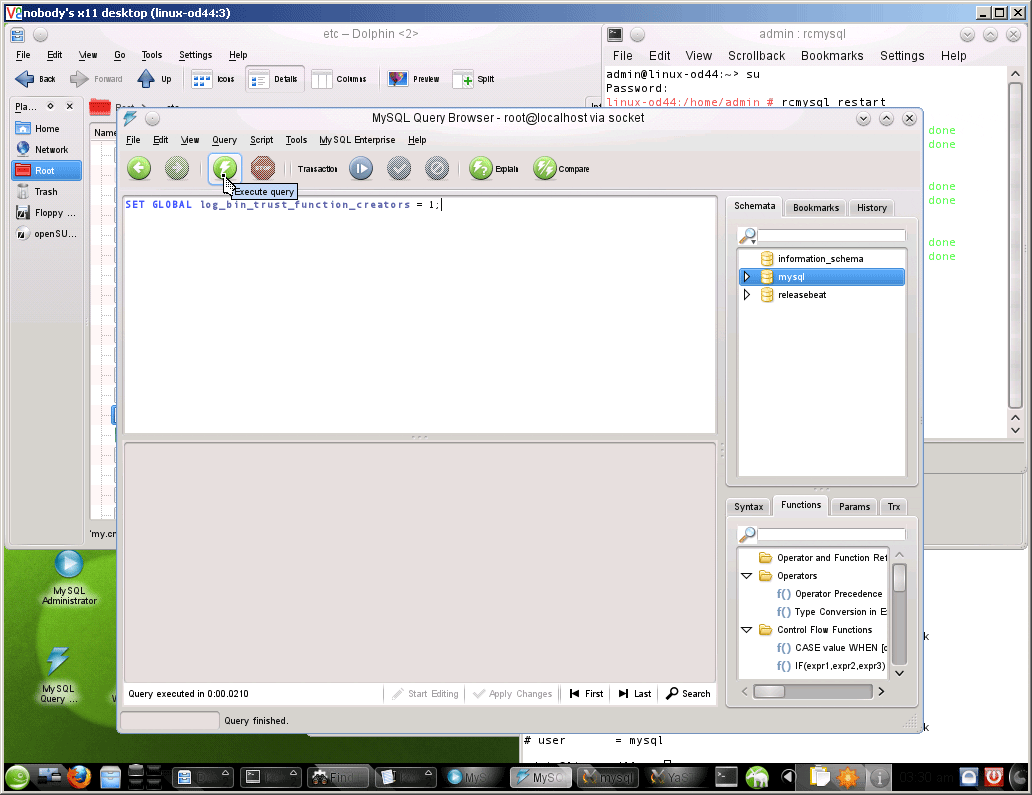The image size is (1032, 795).
Task: Click the red Stop button
Action: [263, 168]
